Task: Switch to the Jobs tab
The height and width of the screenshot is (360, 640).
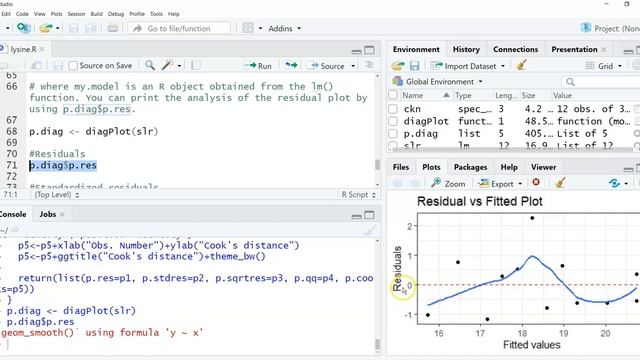Action: click(48, 214)
